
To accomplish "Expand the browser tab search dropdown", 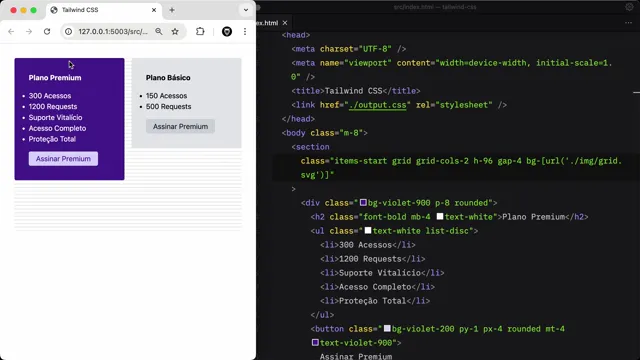I will coord(246,10).
